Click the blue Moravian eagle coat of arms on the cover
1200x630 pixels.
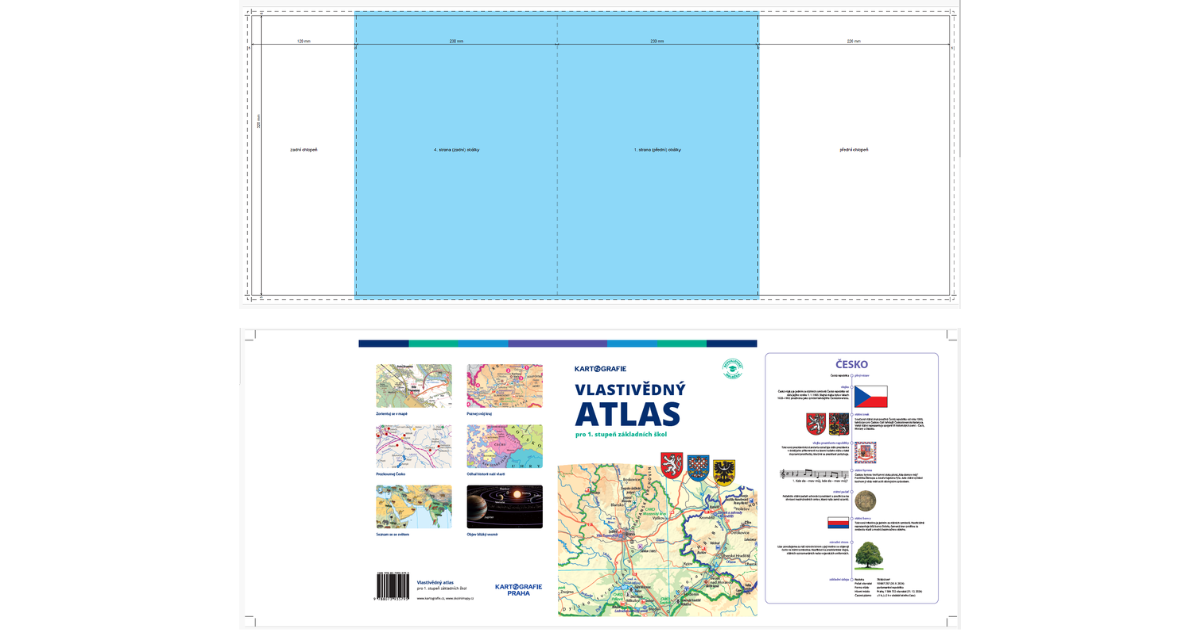698,467
